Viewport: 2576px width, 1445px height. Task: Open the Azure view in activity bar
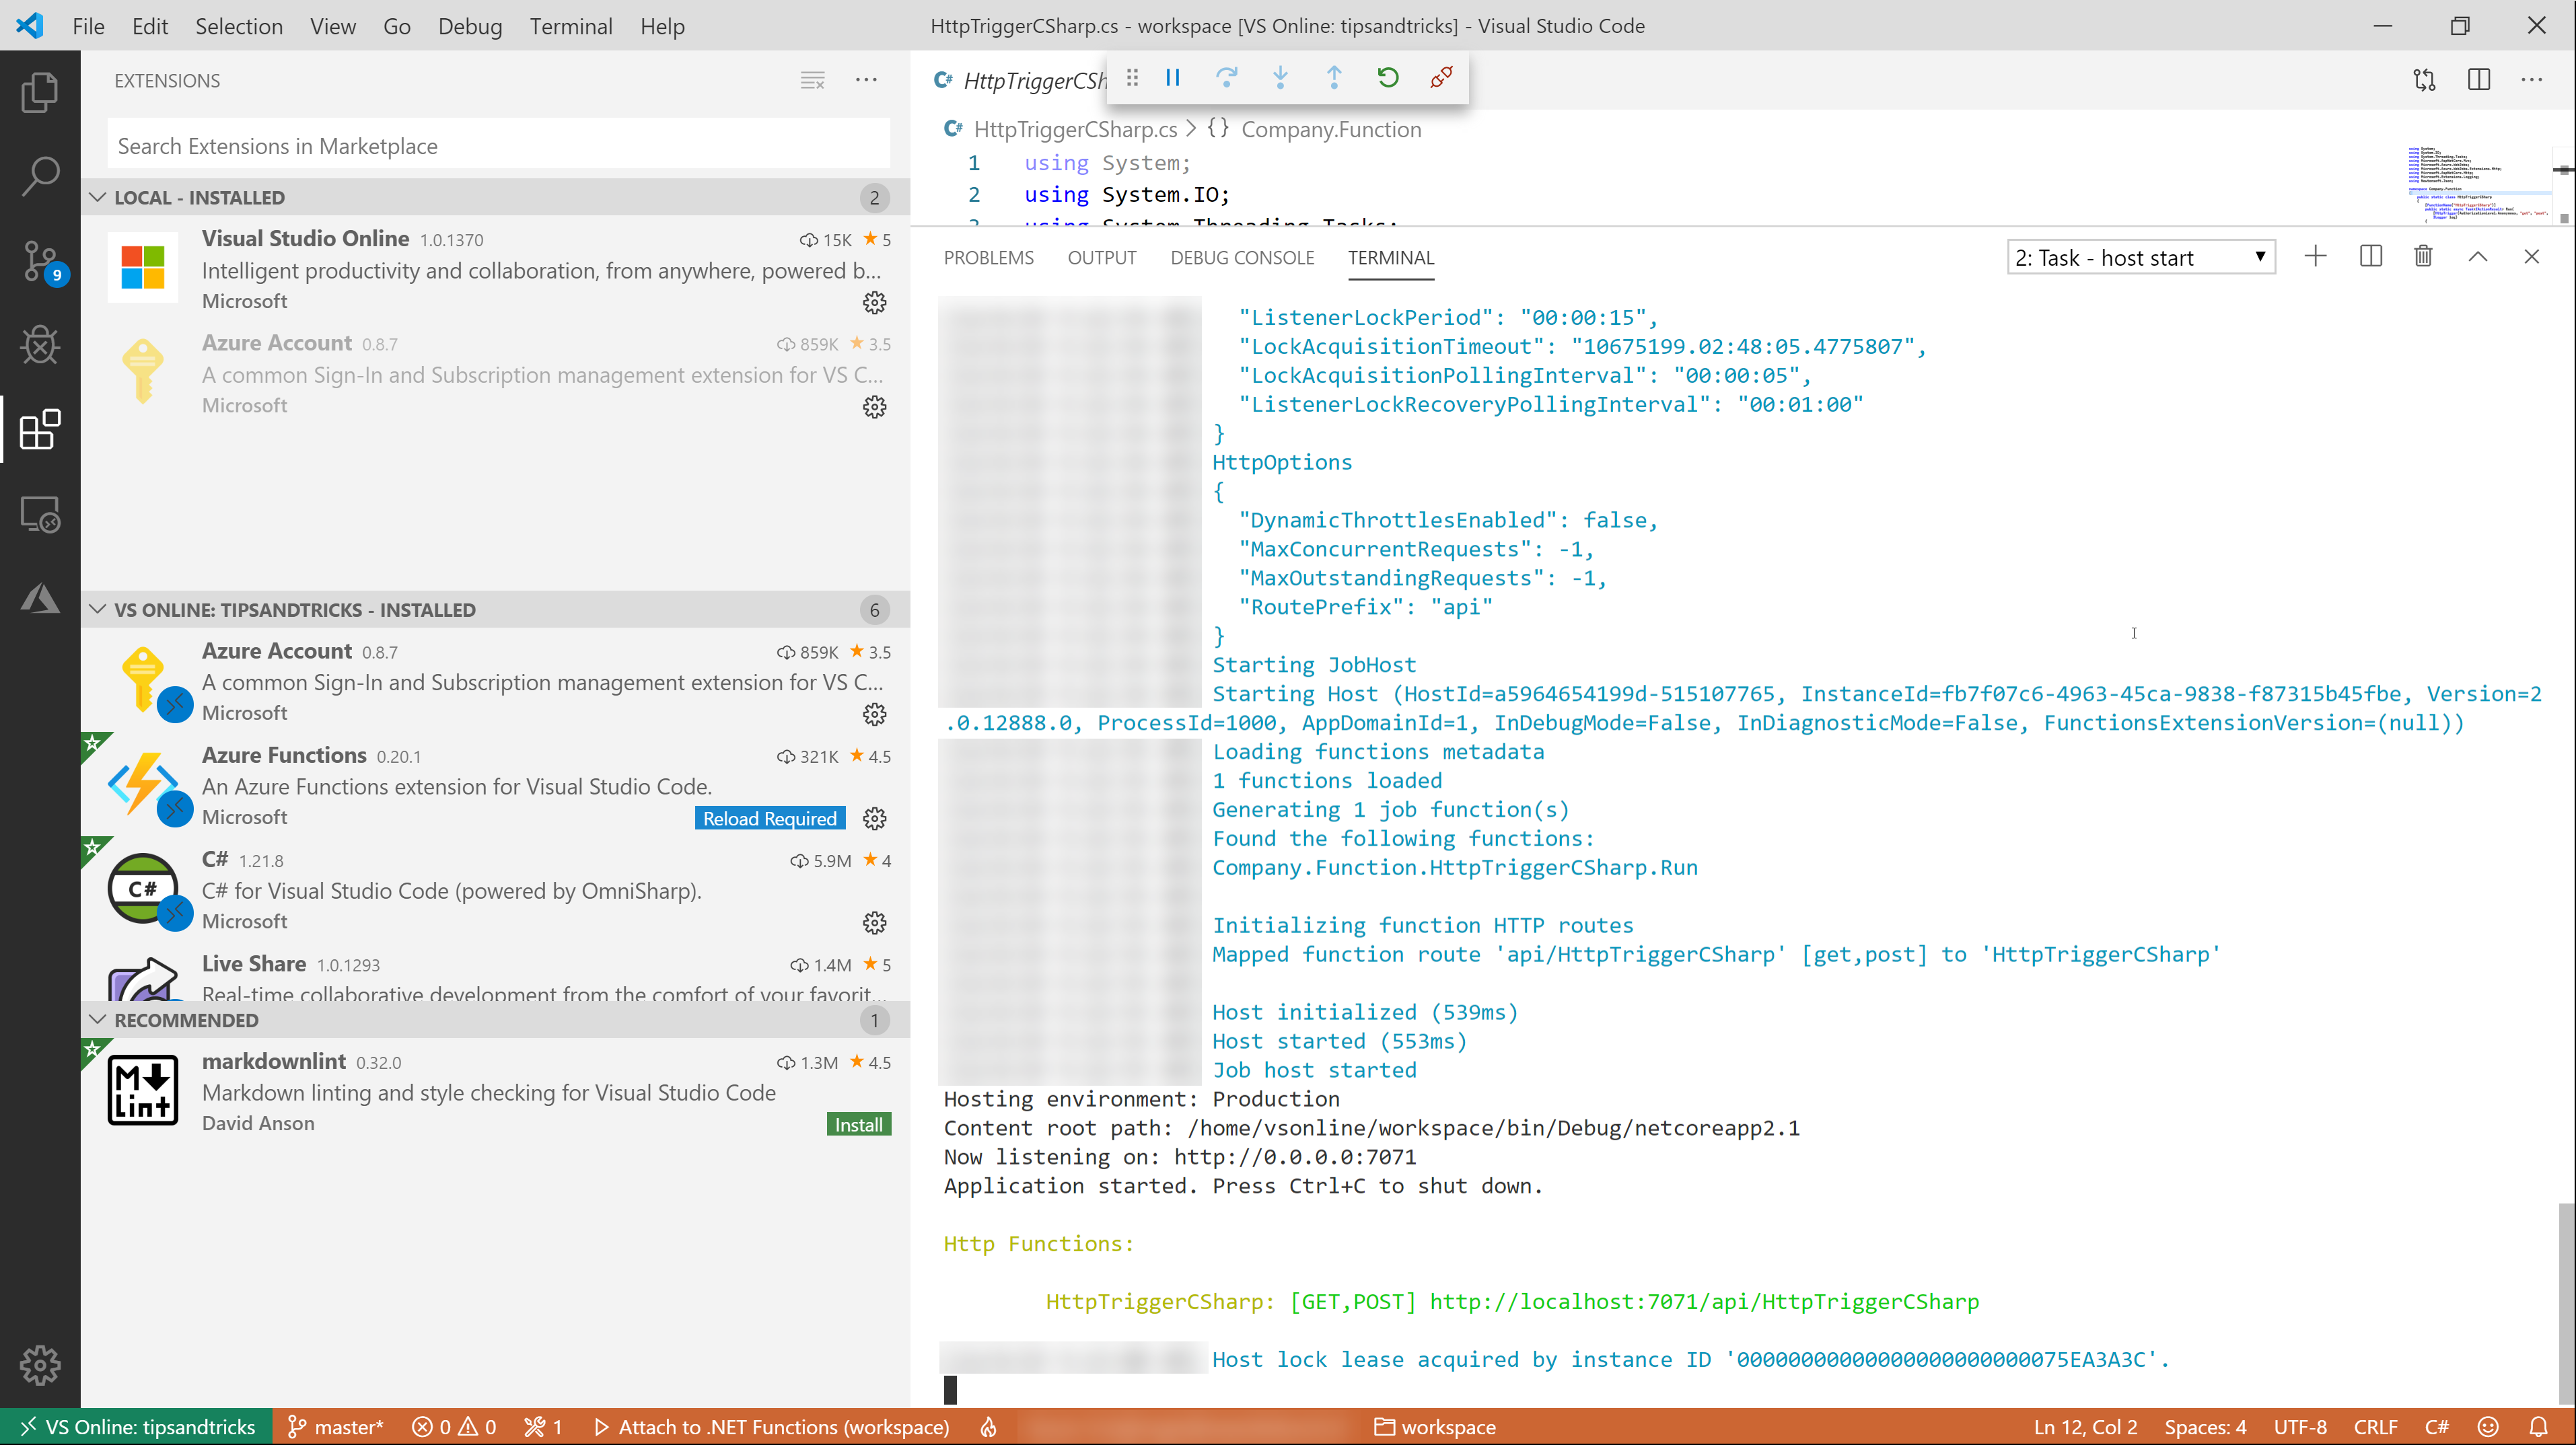(x=40, y=598)
